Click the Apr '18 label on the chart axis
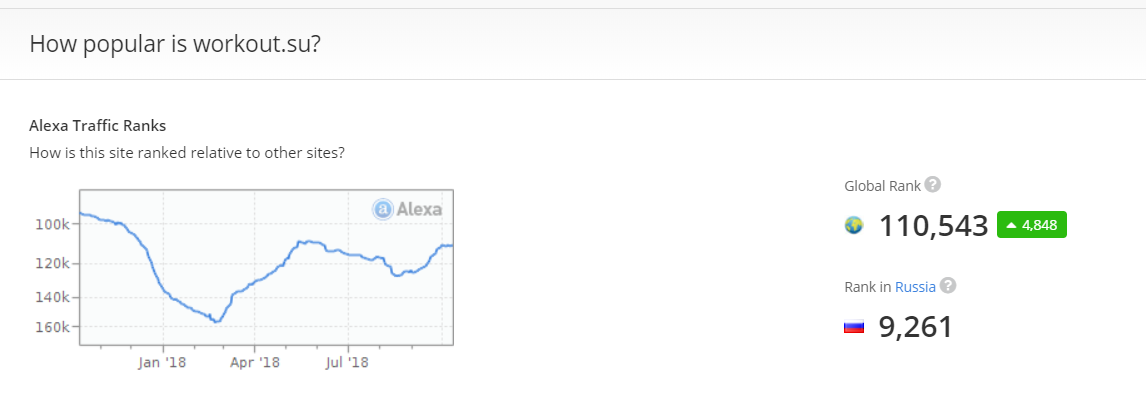The image size is (1146, 415). 255,363
